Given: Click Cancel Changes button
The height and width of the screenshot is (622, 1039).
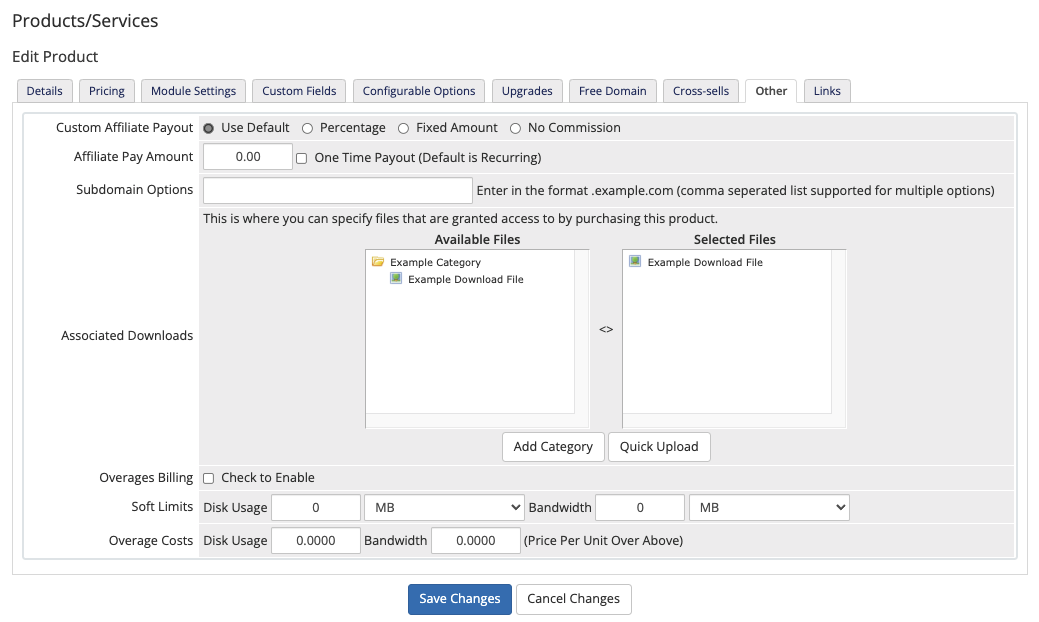Looking at the screenshot, I should (x=574, y=599).
